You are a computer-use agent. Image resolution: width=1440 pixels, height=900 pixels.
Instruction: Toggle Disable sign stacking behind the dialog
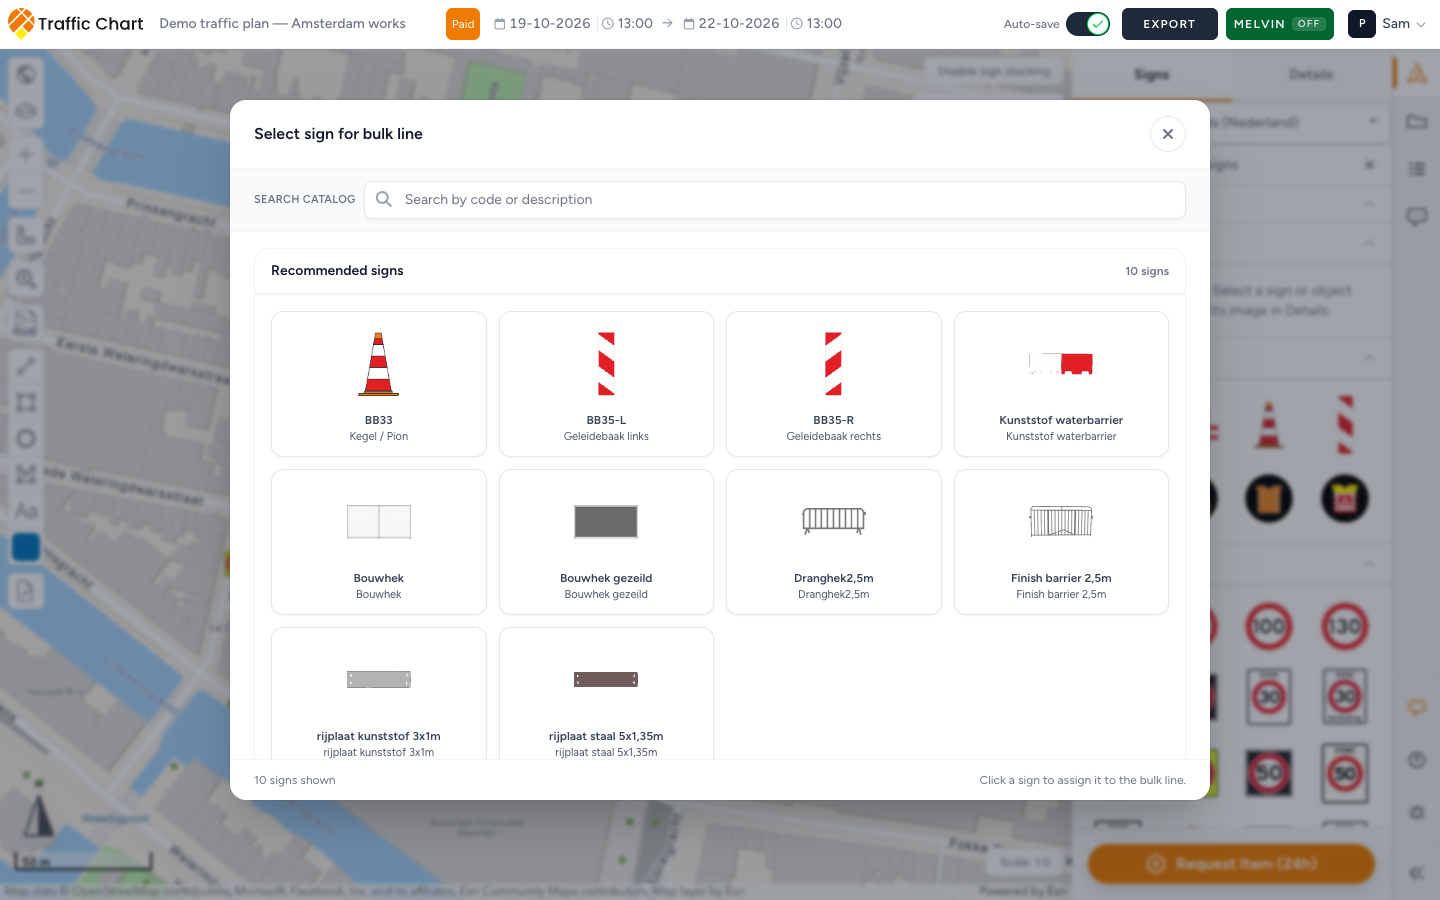(994, 72)
